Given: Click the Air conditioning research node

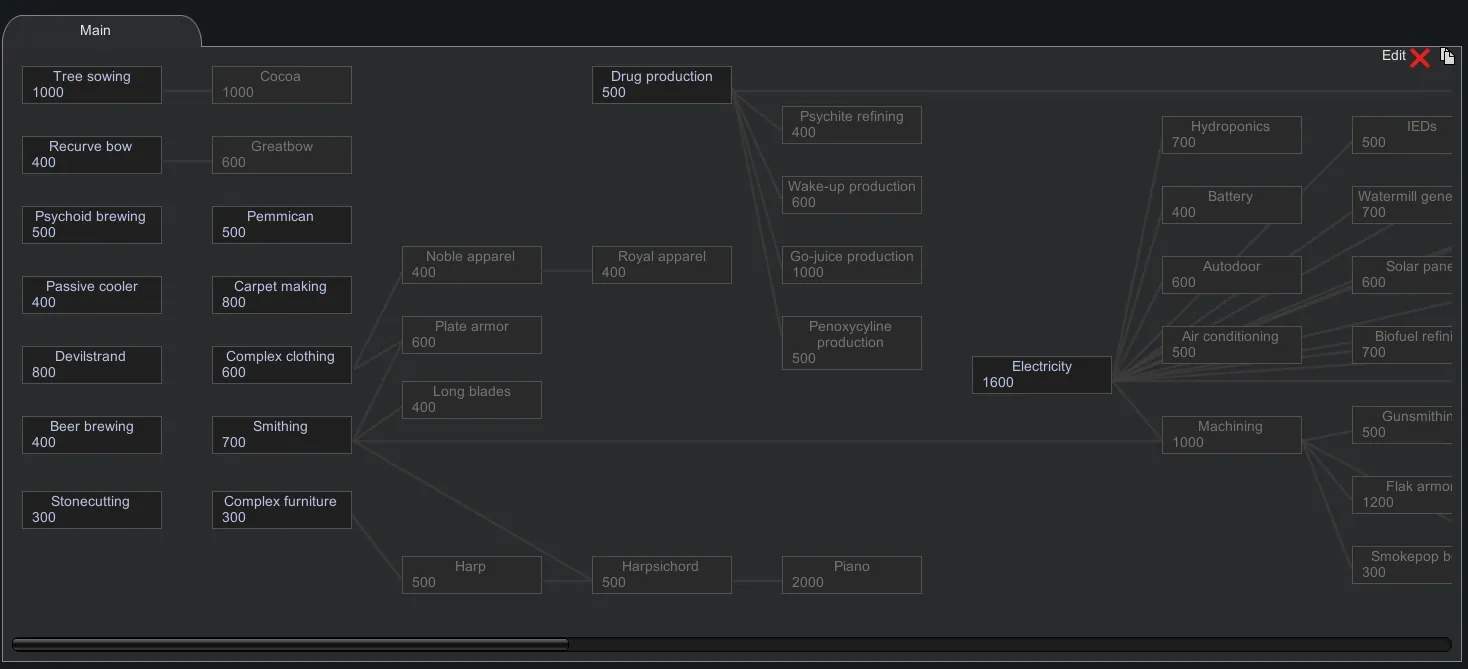Looking at the screenshot, I should coord(1231,345).
